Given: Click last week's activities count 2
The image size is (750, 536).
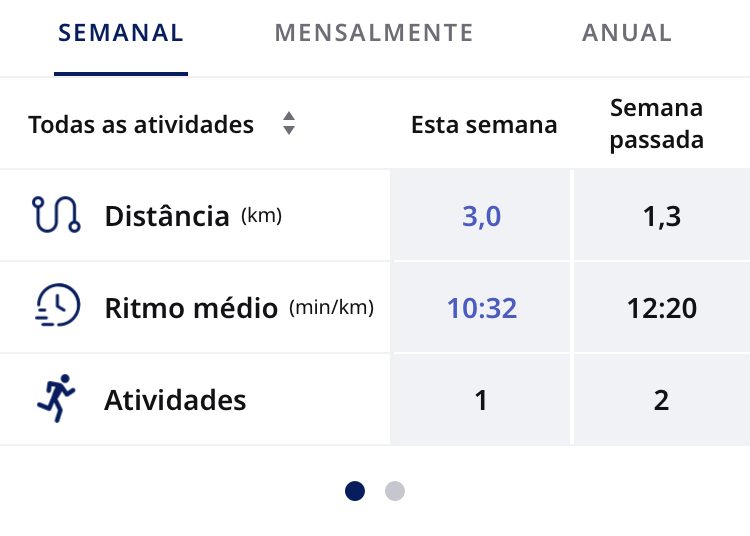Looking at the screenshot, I should pos(662,400).
